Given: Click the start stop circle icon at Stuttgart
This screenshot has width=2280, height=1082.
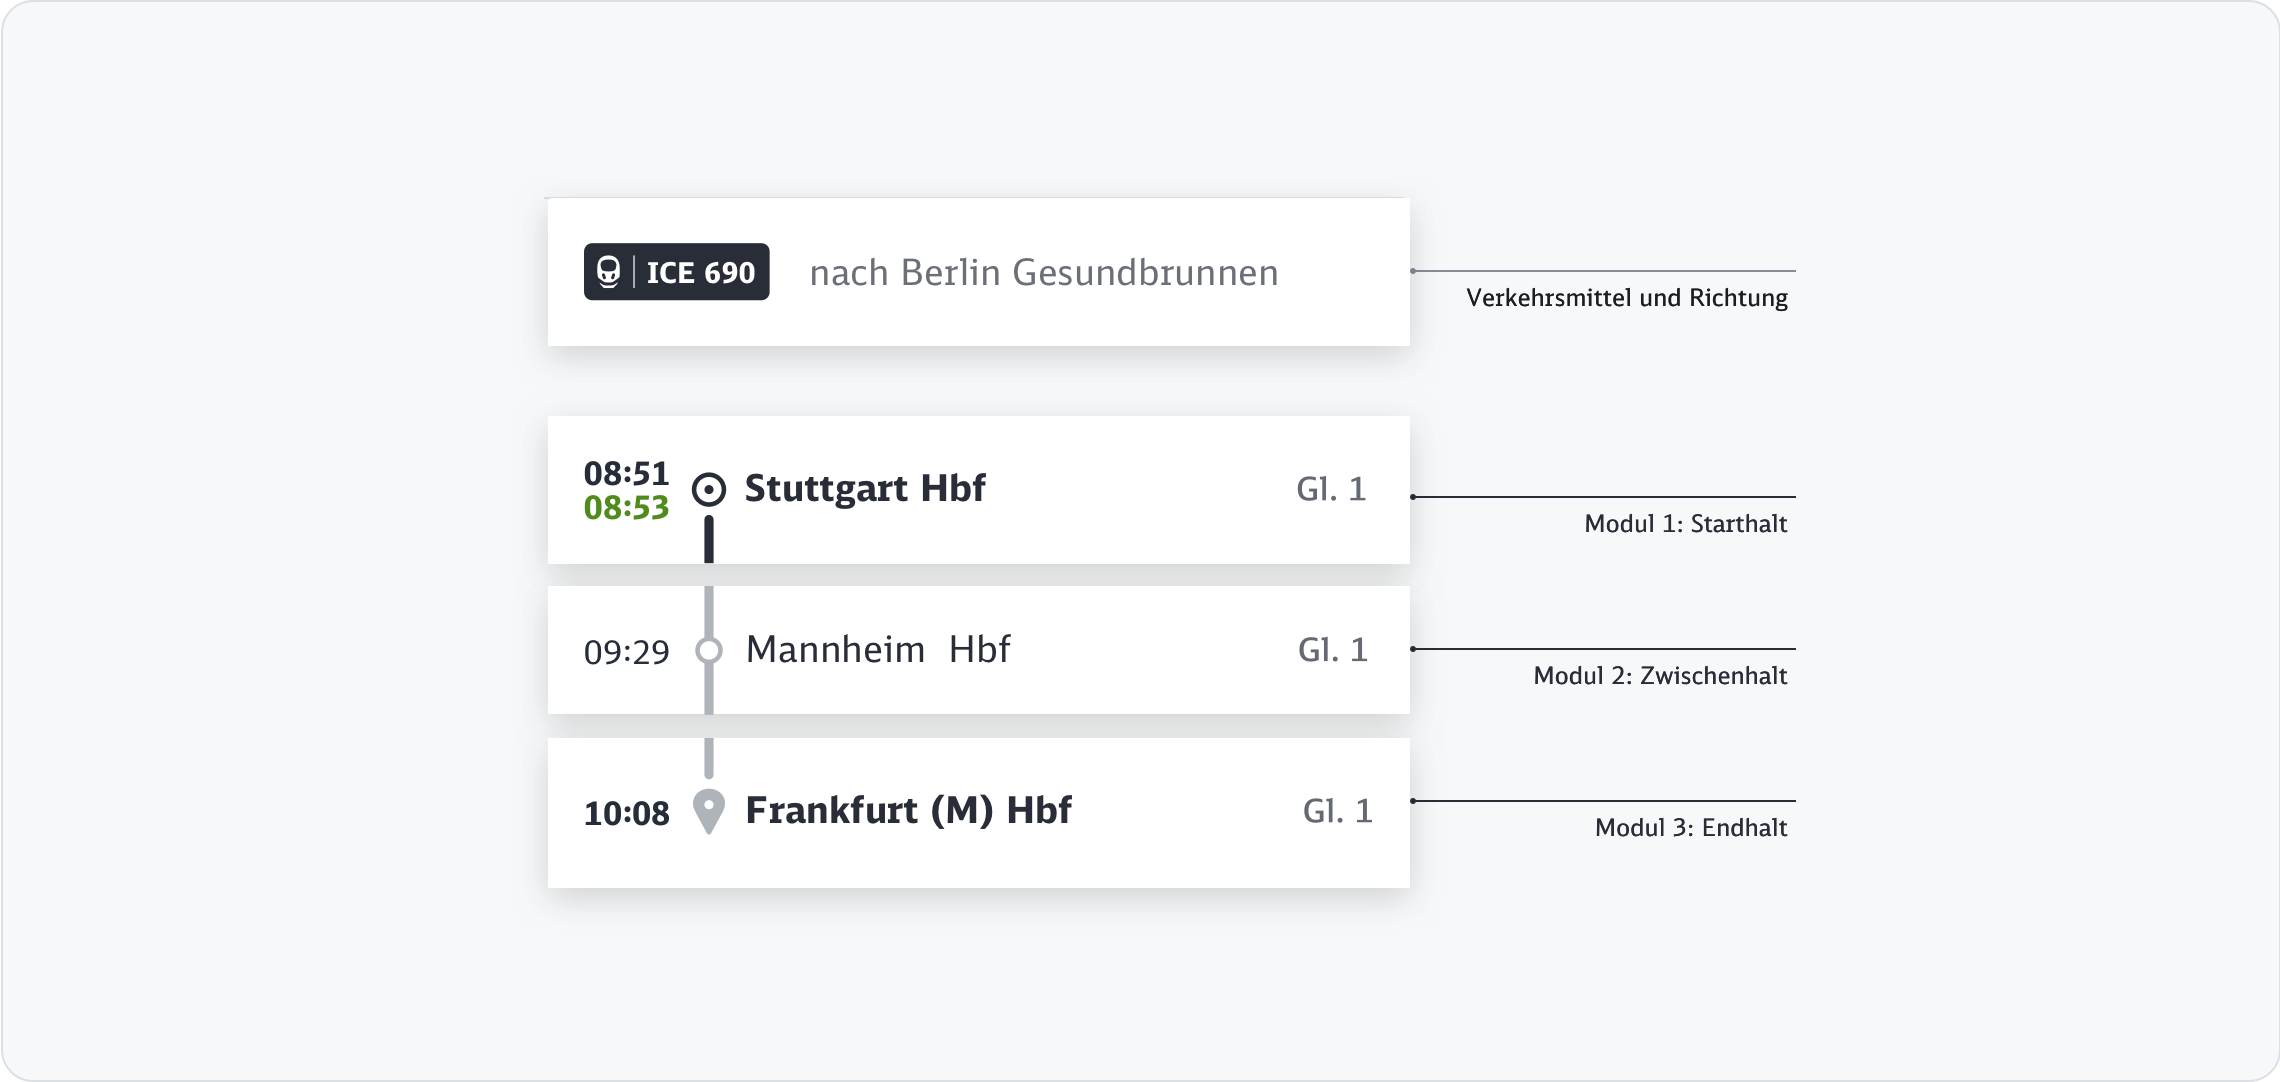Looking at the screenshot, I should (709, 490).
